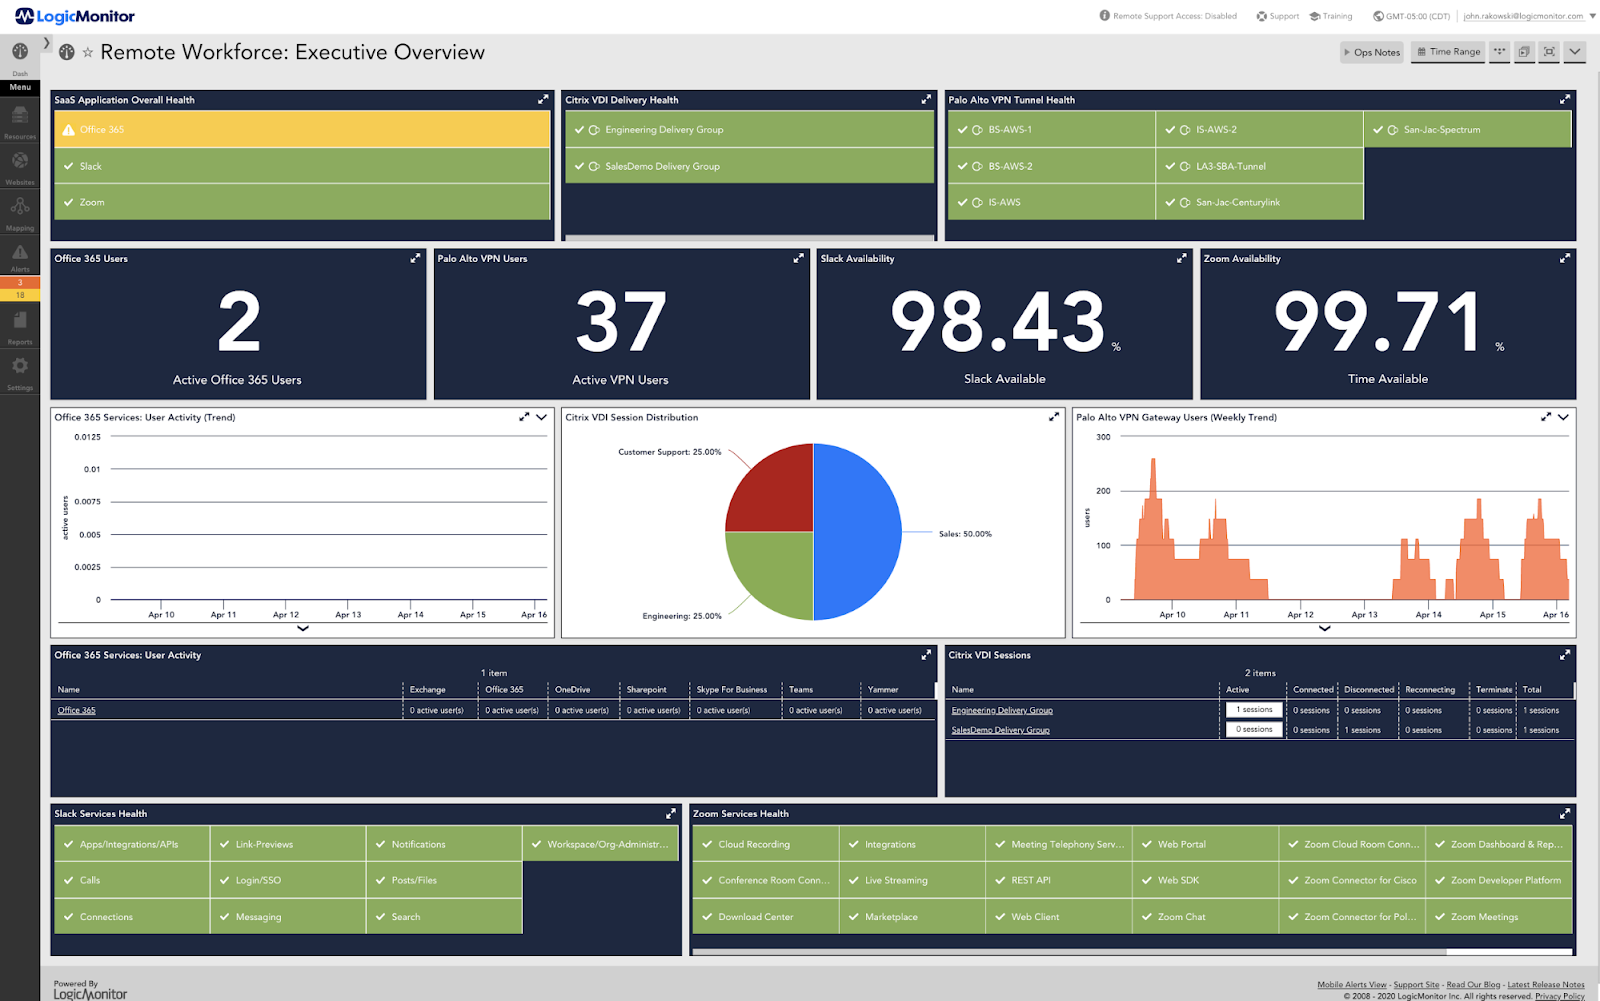This screenshot has width=1600, height=1001.
Task: Expand the Ops Notes button
Action: [1371, 52]
